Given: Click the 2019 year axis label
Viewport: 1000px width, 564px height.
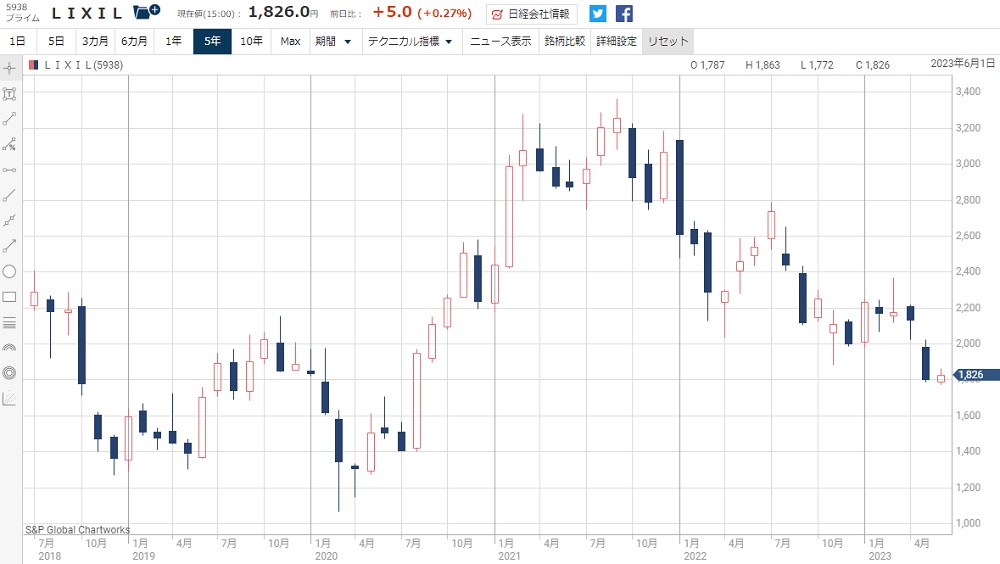Looking at the screenshot, I should [143, 556].
